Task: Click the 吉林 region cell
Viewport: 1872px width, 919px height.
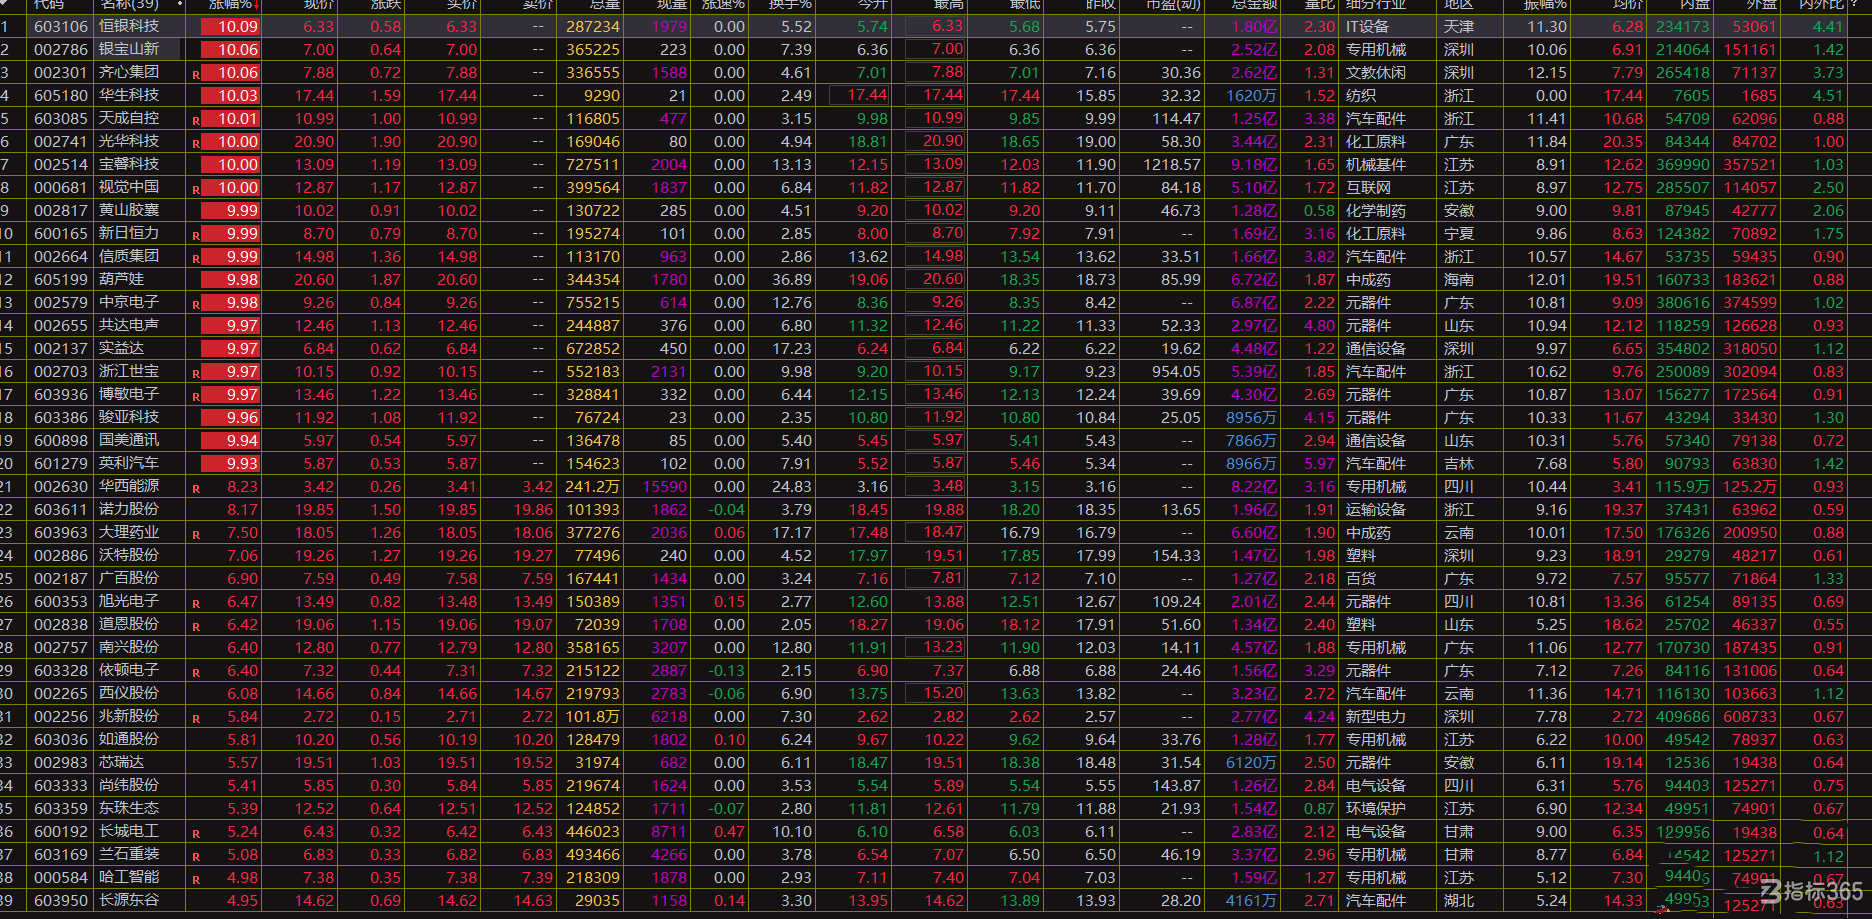Action: (x=1459, y=463)
